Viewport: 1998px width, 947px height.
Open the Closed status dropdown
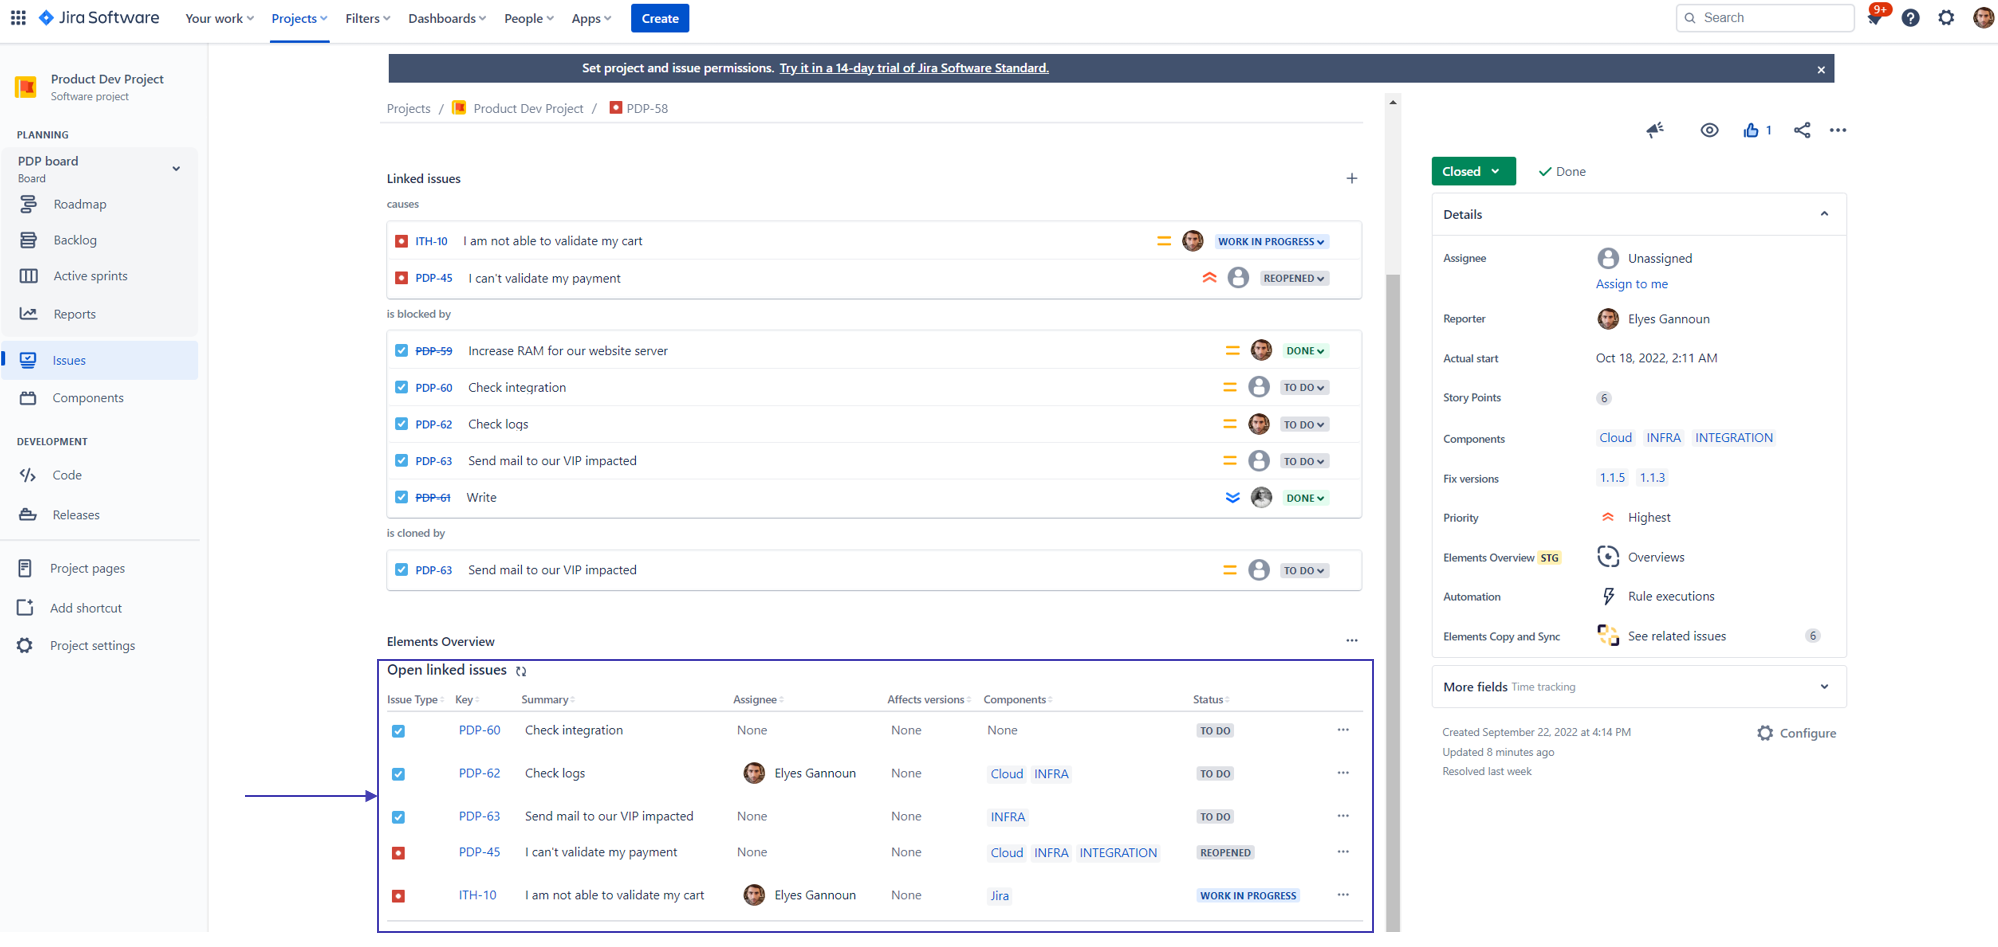point(1472,171)
